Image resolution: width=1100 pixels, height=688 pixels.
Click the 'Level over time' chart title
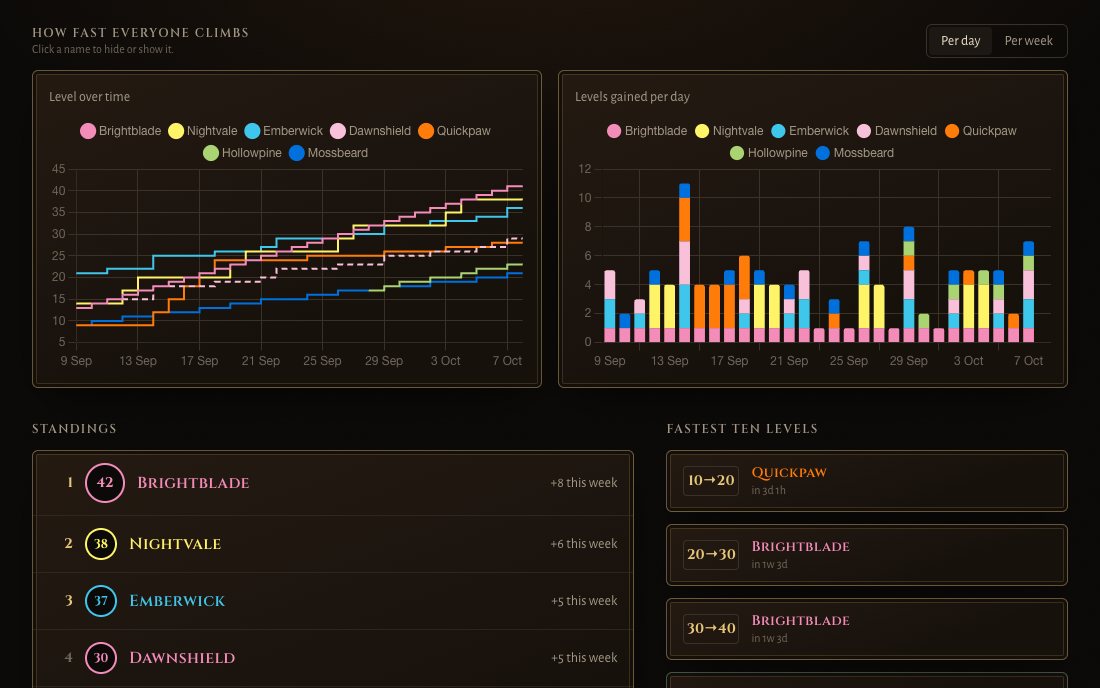point(89,97)
